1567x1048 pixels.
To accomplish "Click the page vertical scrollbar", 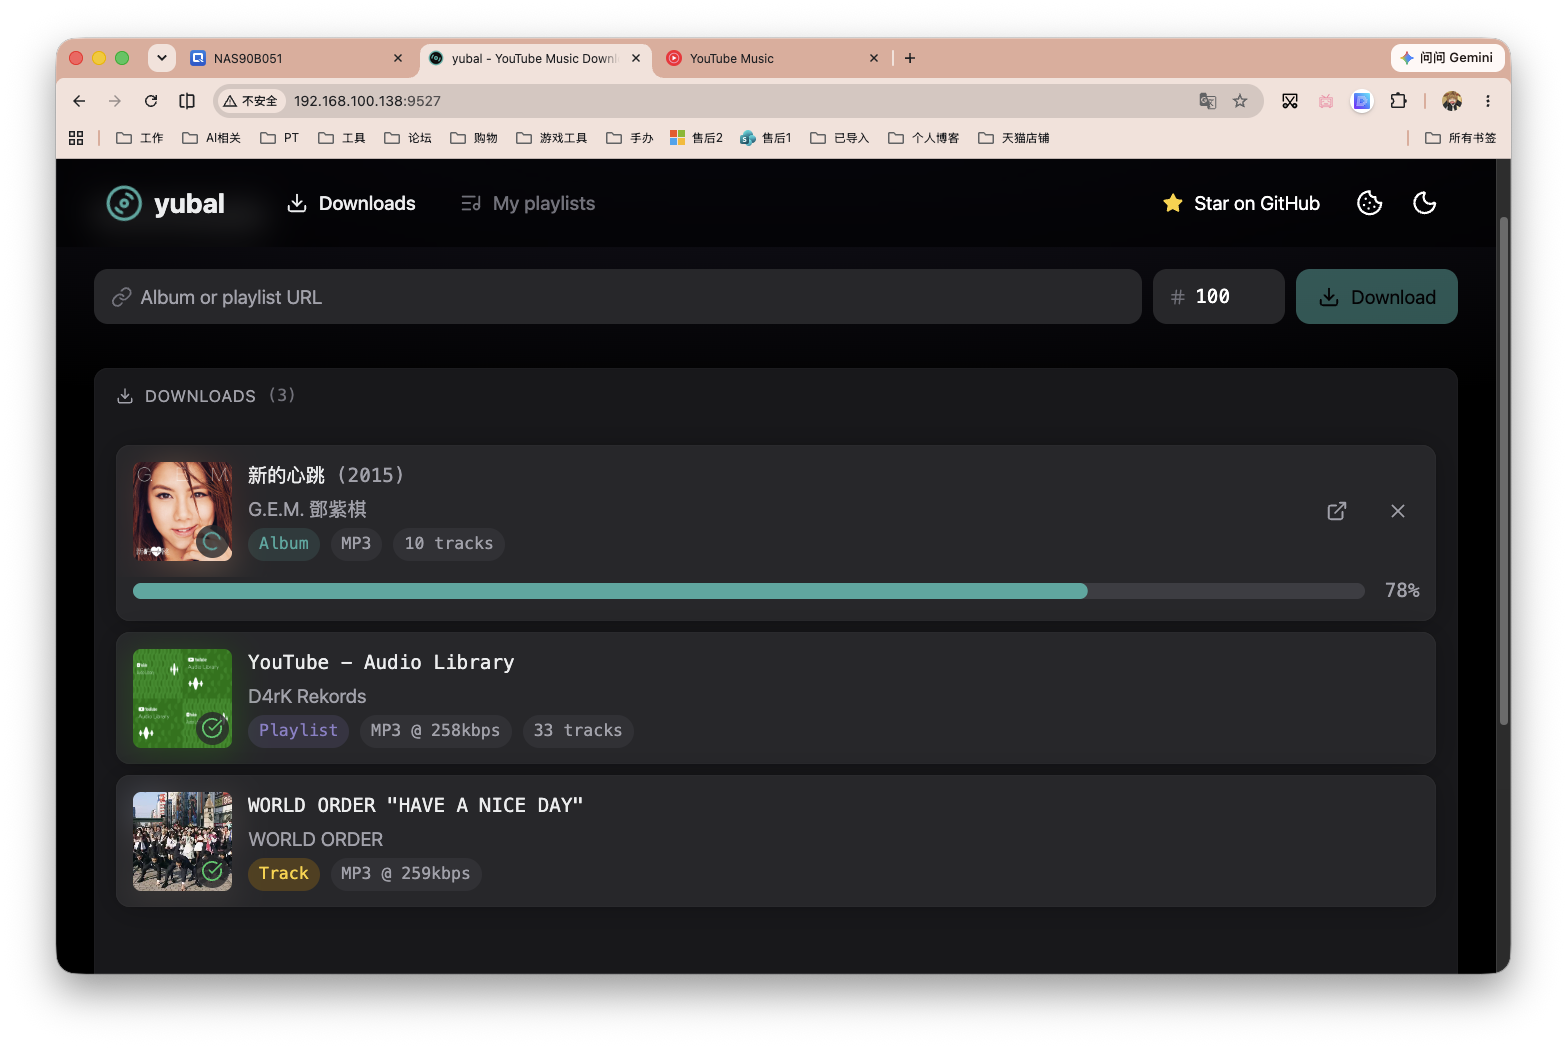I will (x=1503, y=470).
